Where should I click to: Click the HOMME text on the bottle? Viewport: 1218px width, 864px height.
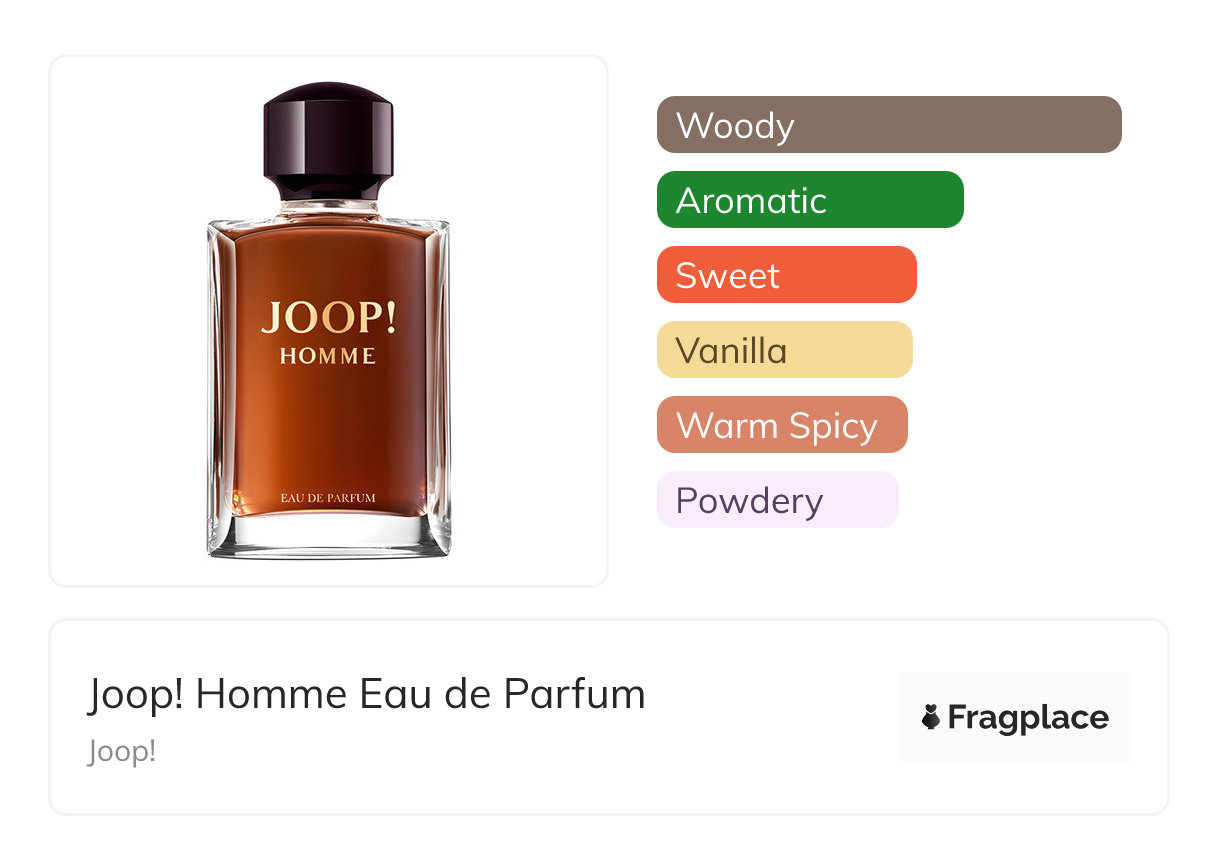click(x=328, y=356)
